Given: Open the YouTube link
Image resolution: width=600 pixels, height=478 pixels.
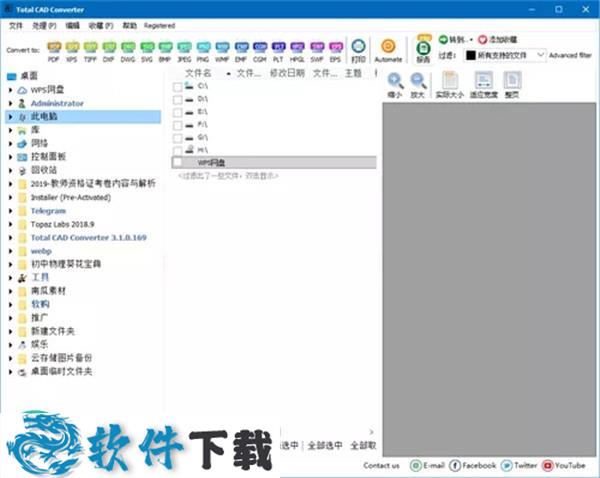Looking at the screenshot, I should 564,465.
